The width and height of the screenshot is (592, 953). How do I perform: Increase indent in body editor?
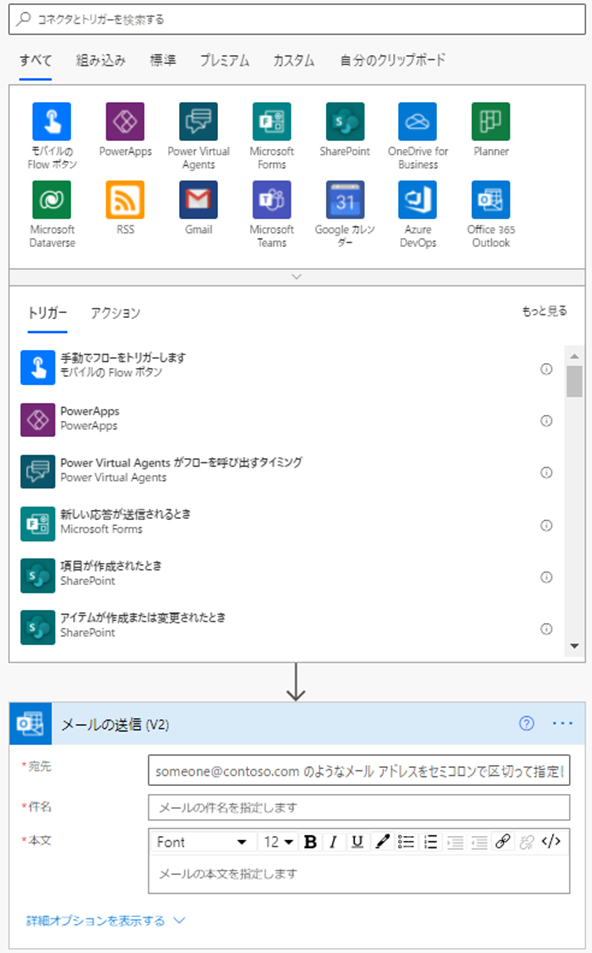pos(455,842)
